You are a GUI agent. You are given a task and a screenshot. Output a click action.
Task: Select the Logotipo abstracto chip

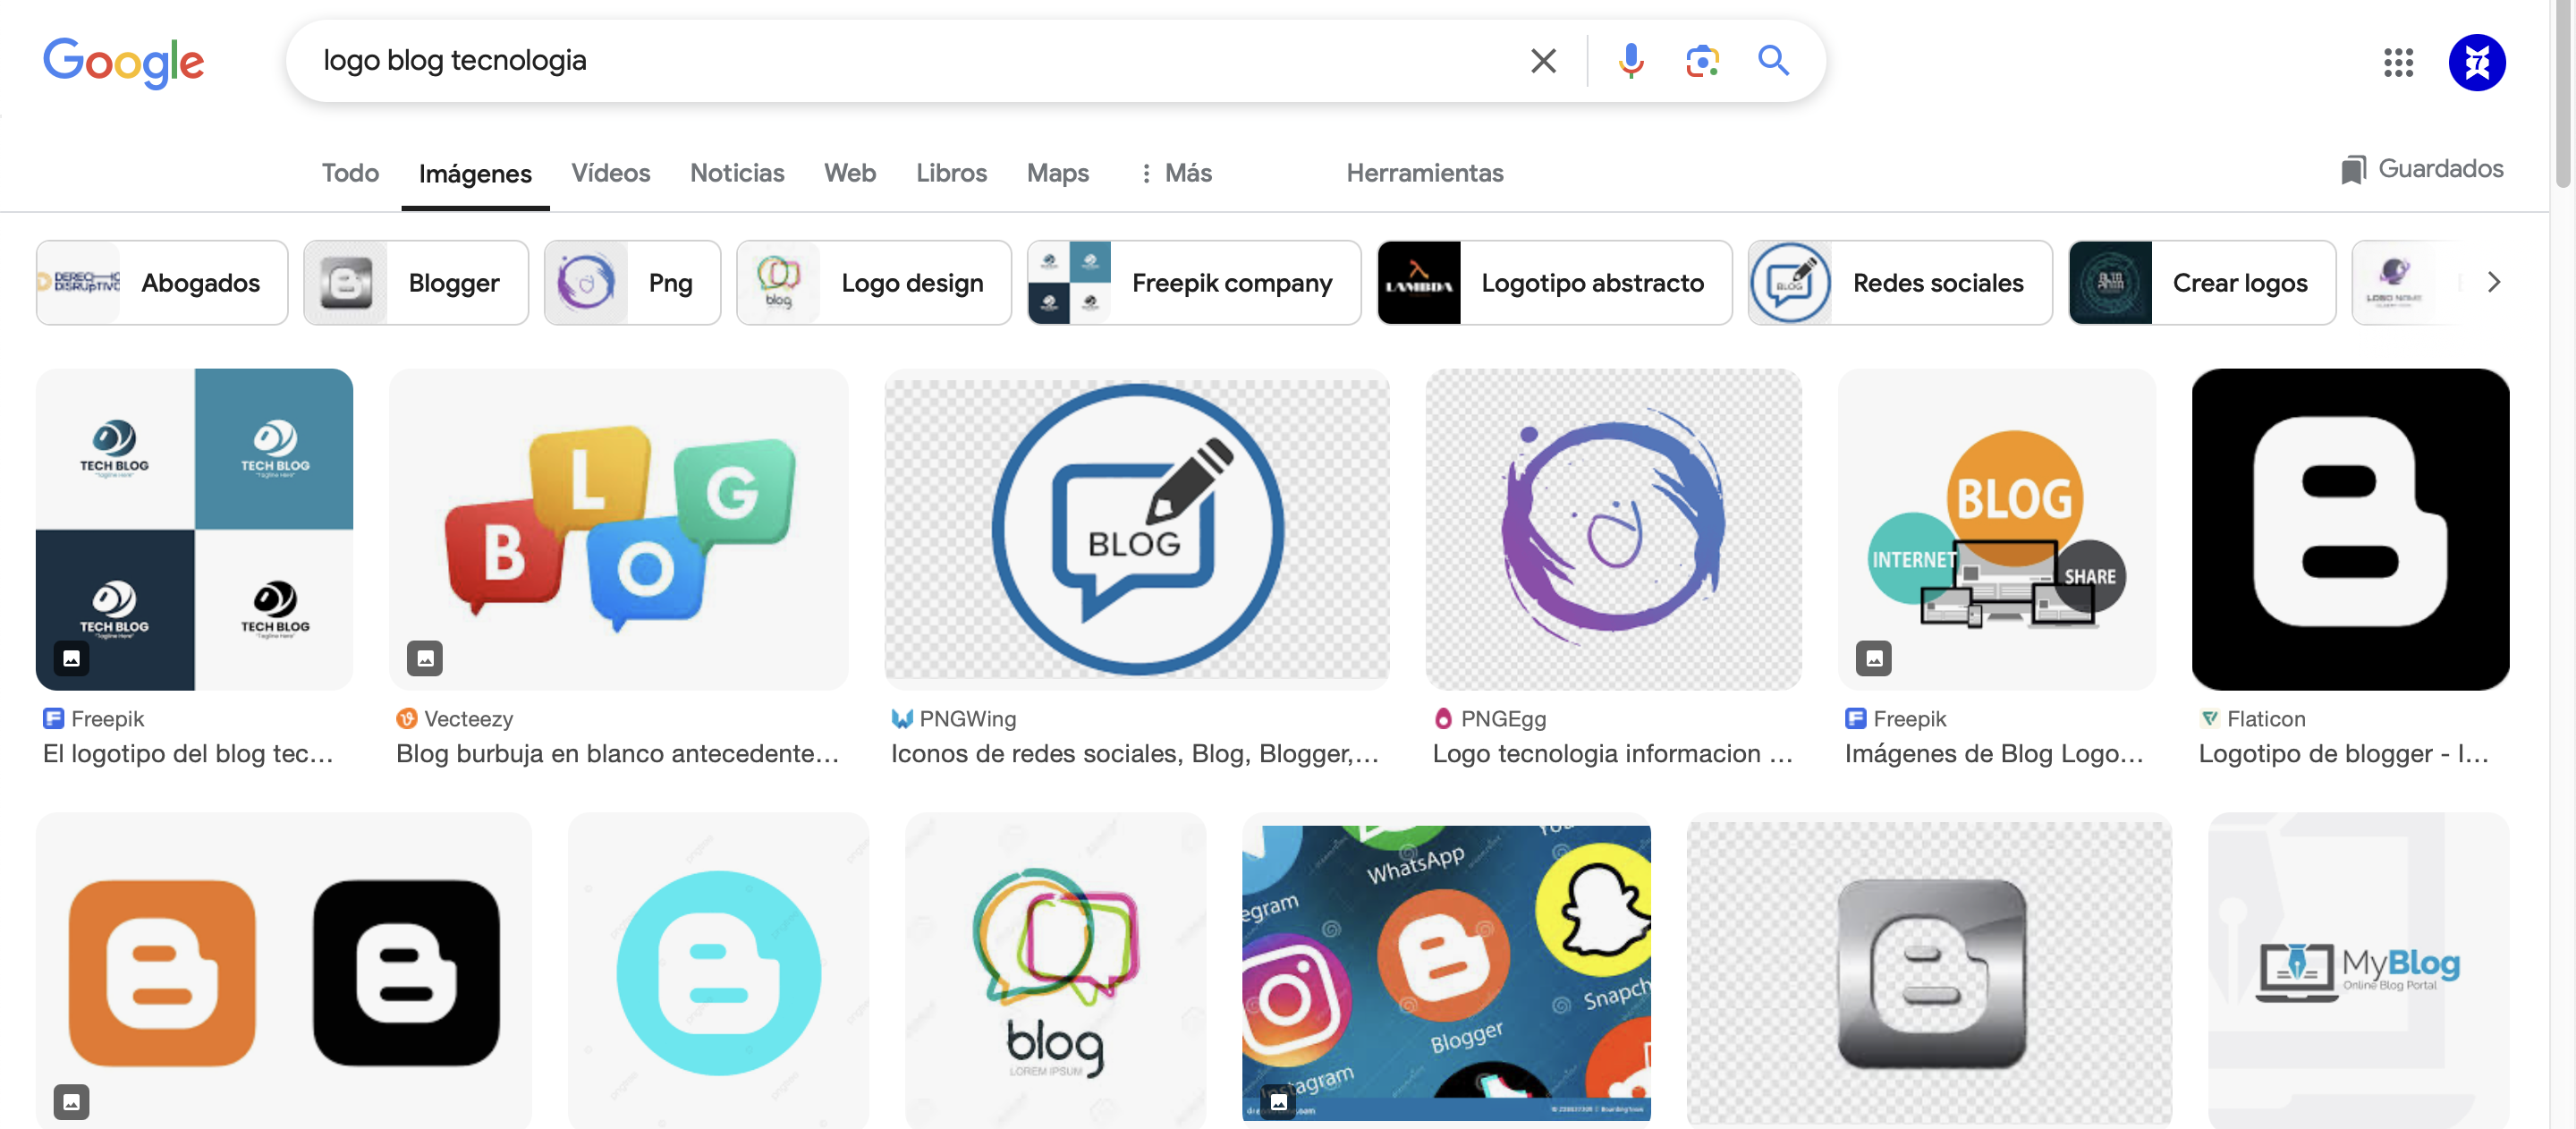click(x=1554, y=283)
